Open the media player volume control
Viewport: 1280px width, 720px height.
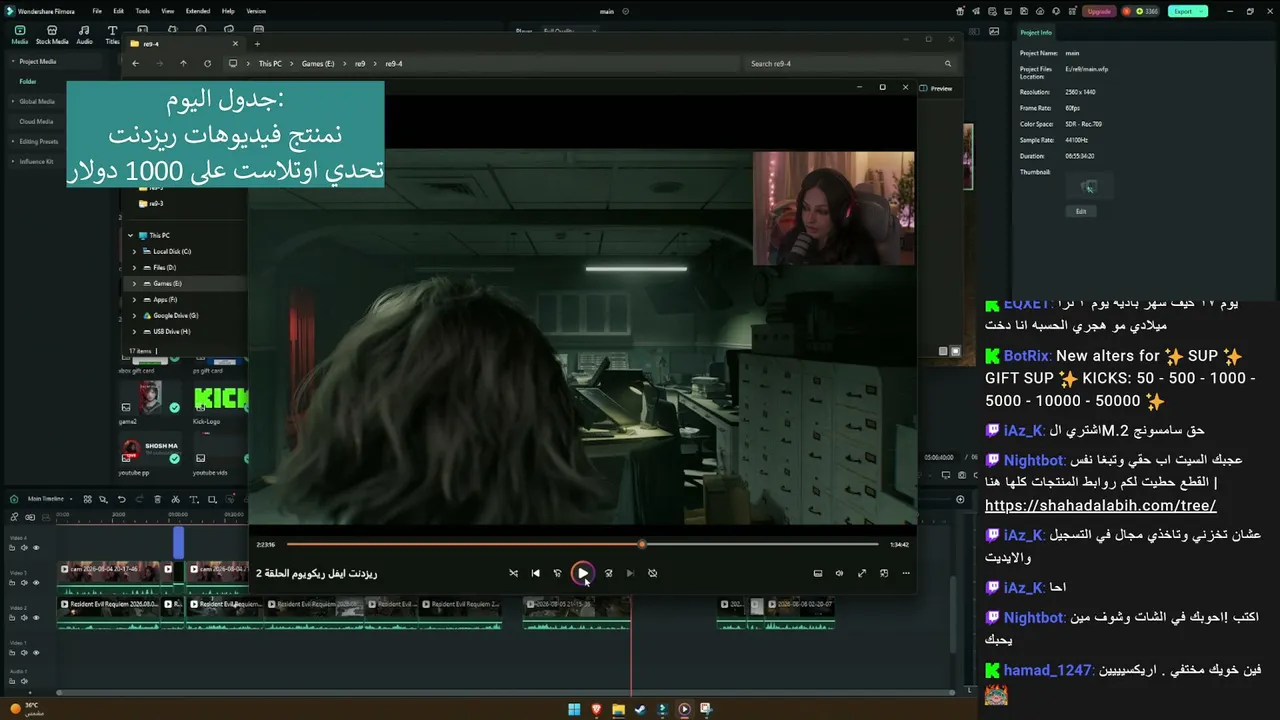coord(839,573)
